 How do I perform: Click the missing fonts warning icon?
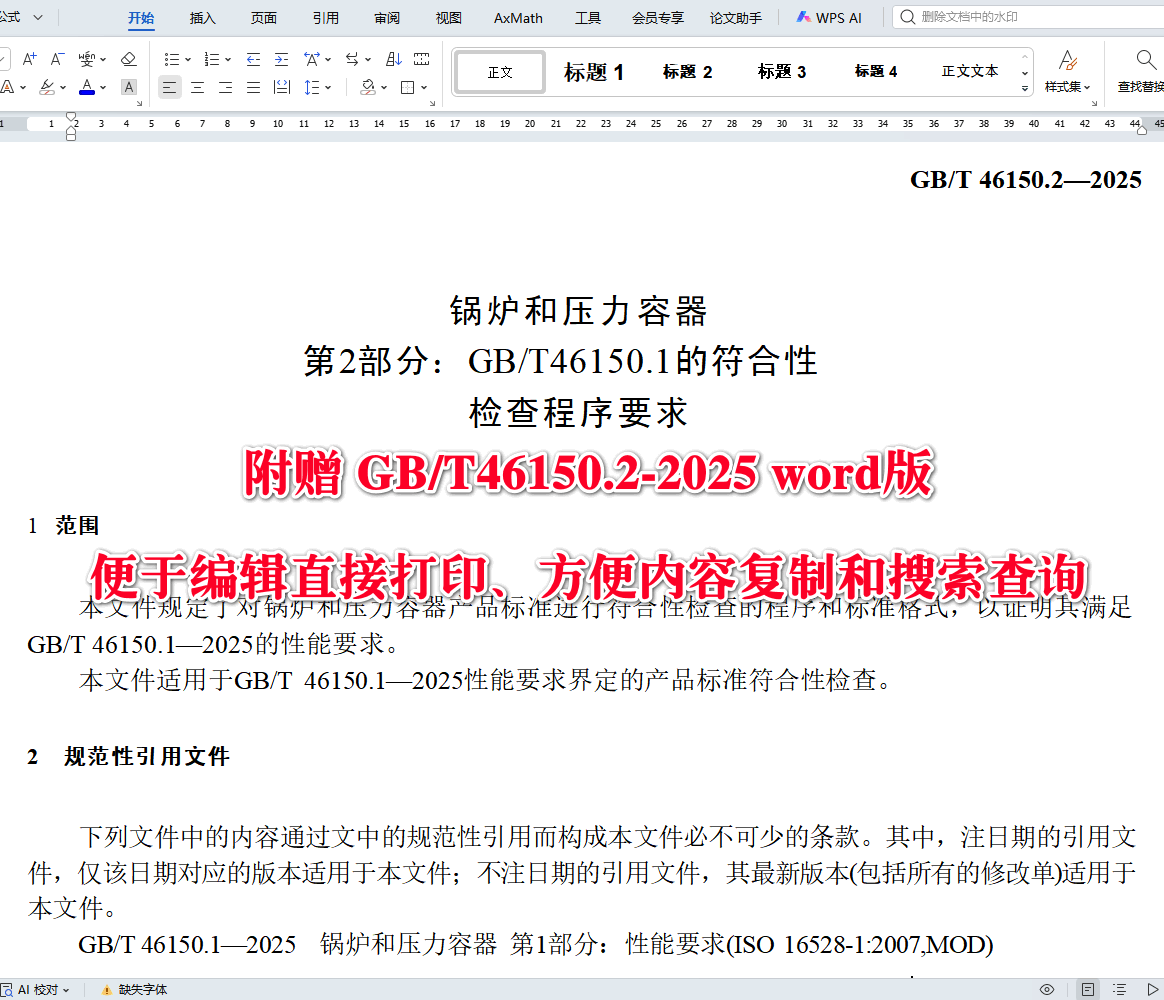[107, 990]
